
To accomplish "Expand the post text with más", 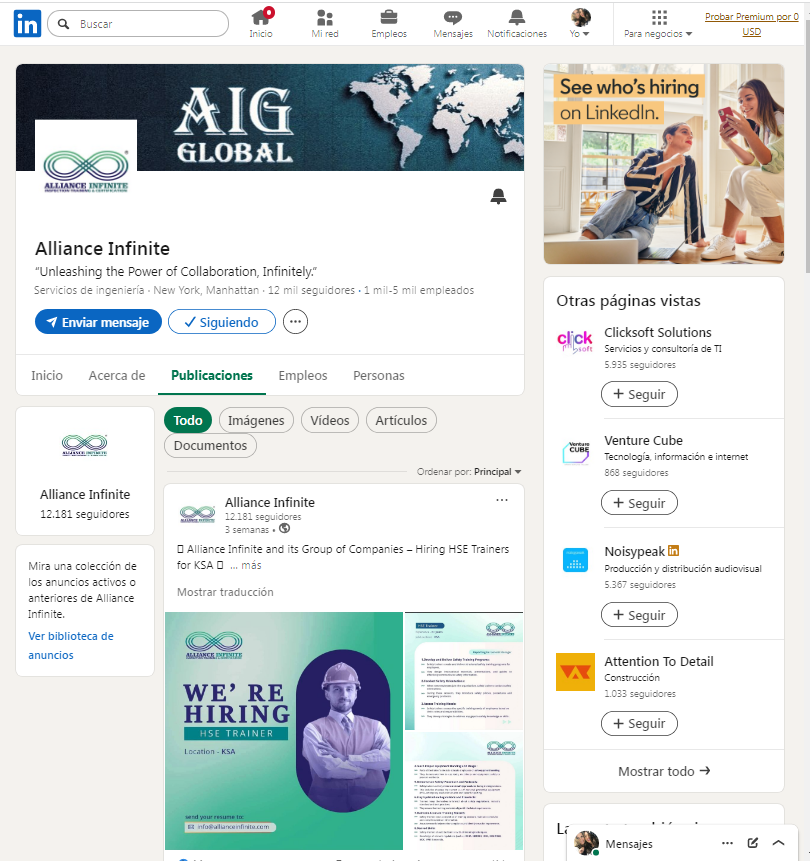I will (252, 565).
